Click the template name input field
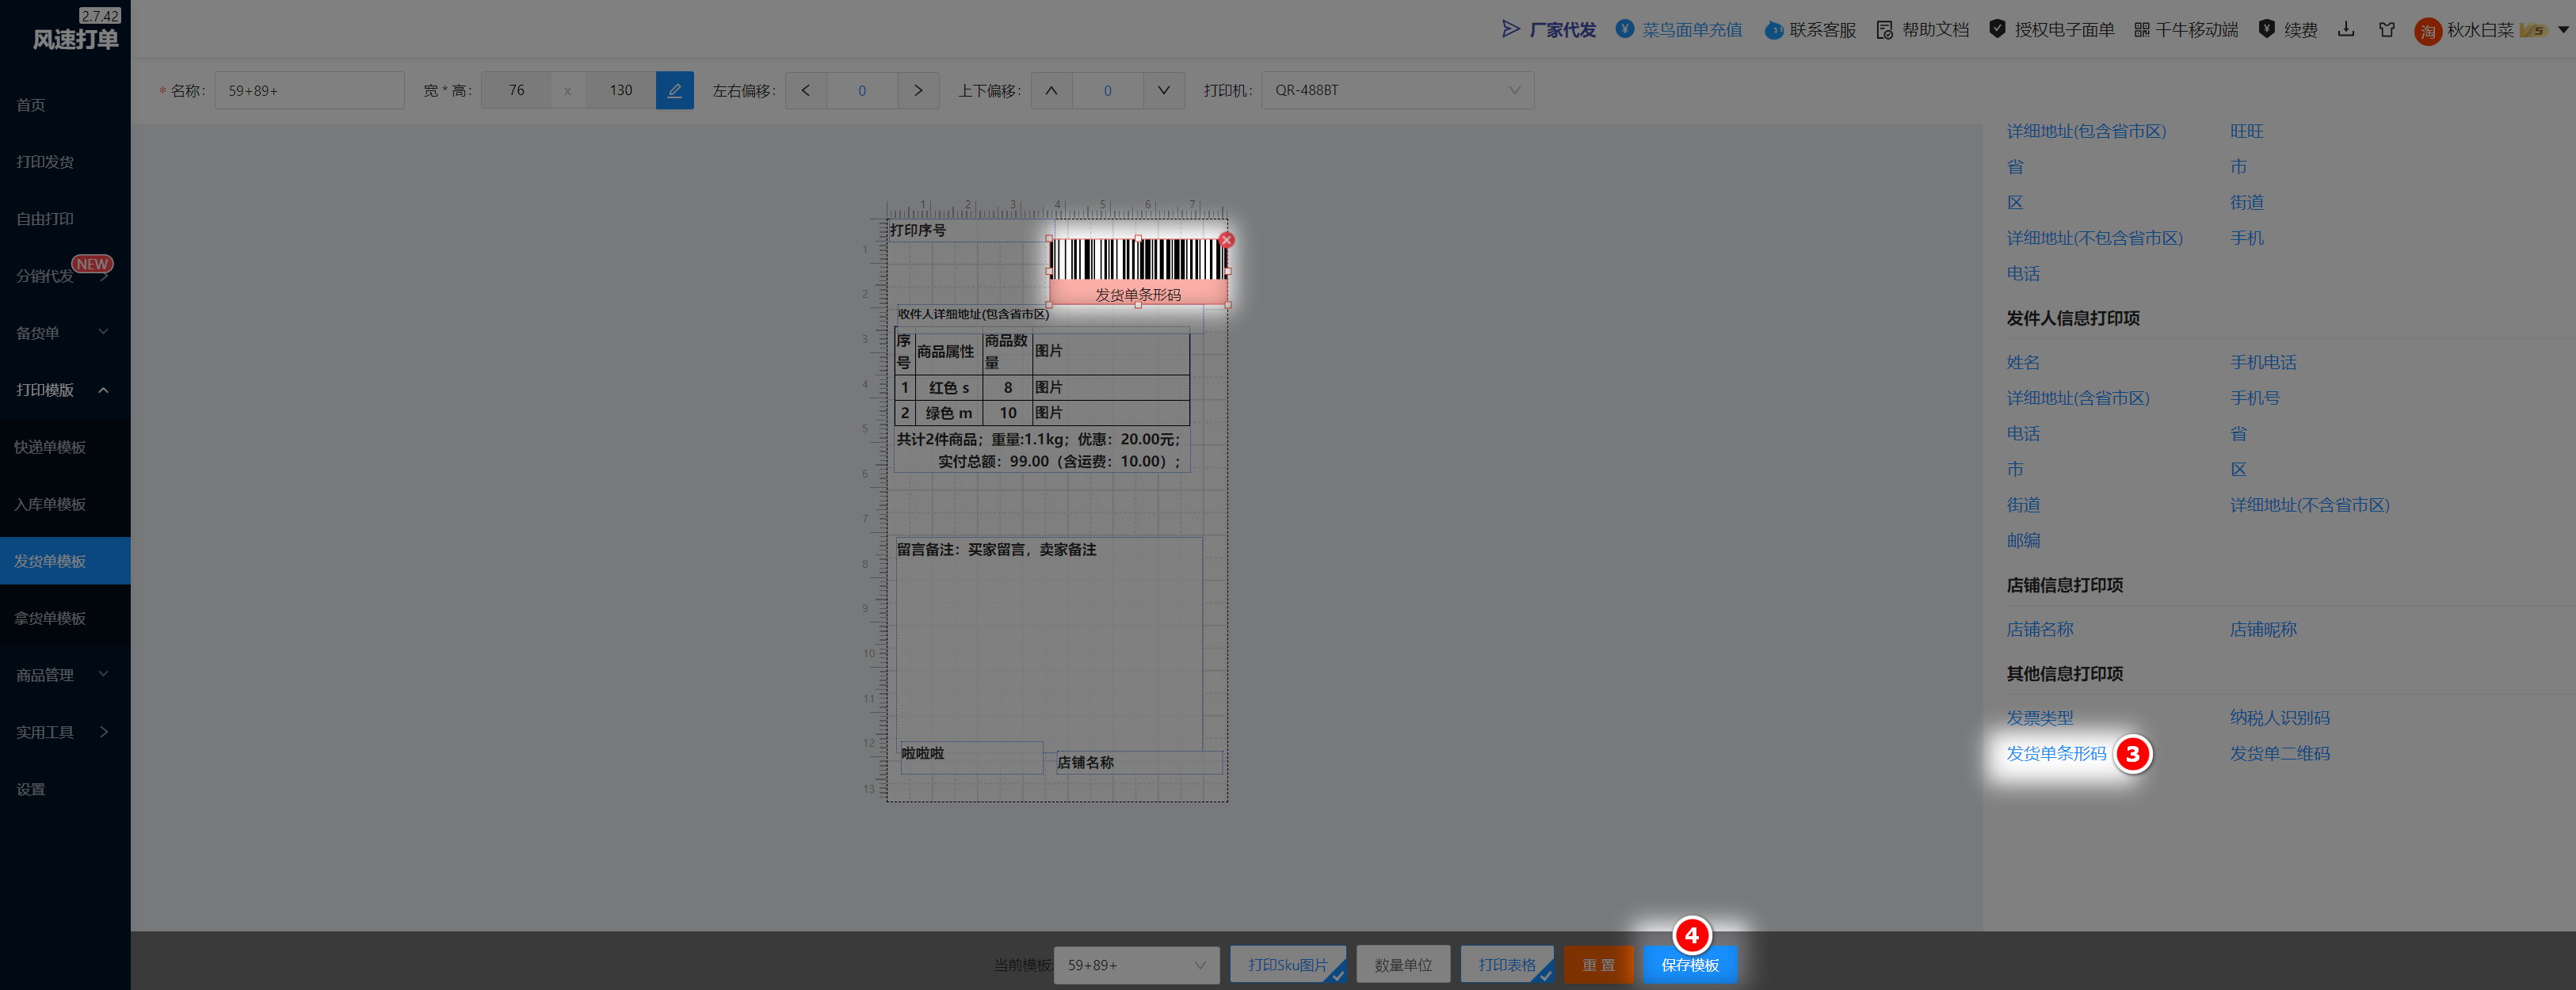The image size is (2576, 990). pos(308,90)
